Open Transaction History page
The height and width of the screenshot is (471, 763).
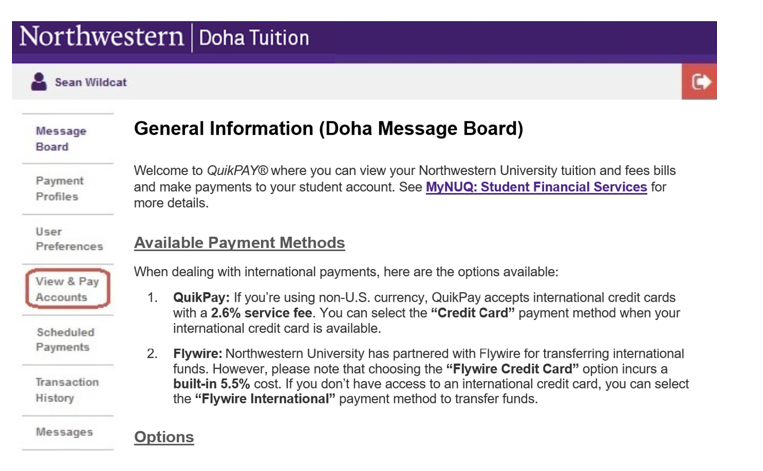tap(67, 390)
